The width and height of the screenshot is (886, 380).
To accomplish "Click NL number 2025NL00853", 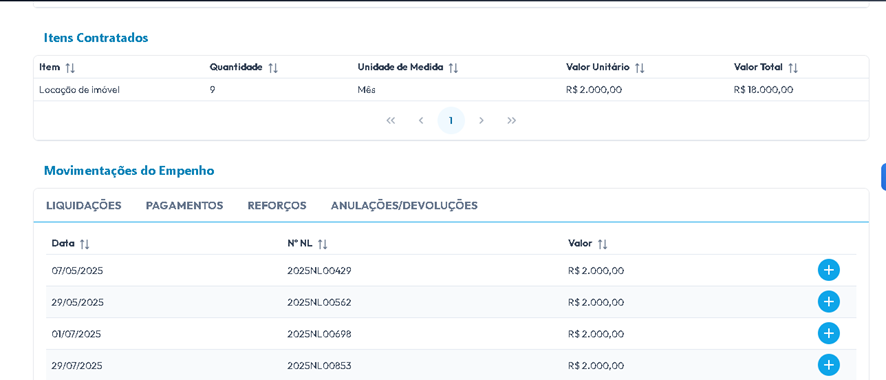I will pyautogui.click(x=319, y=365).
